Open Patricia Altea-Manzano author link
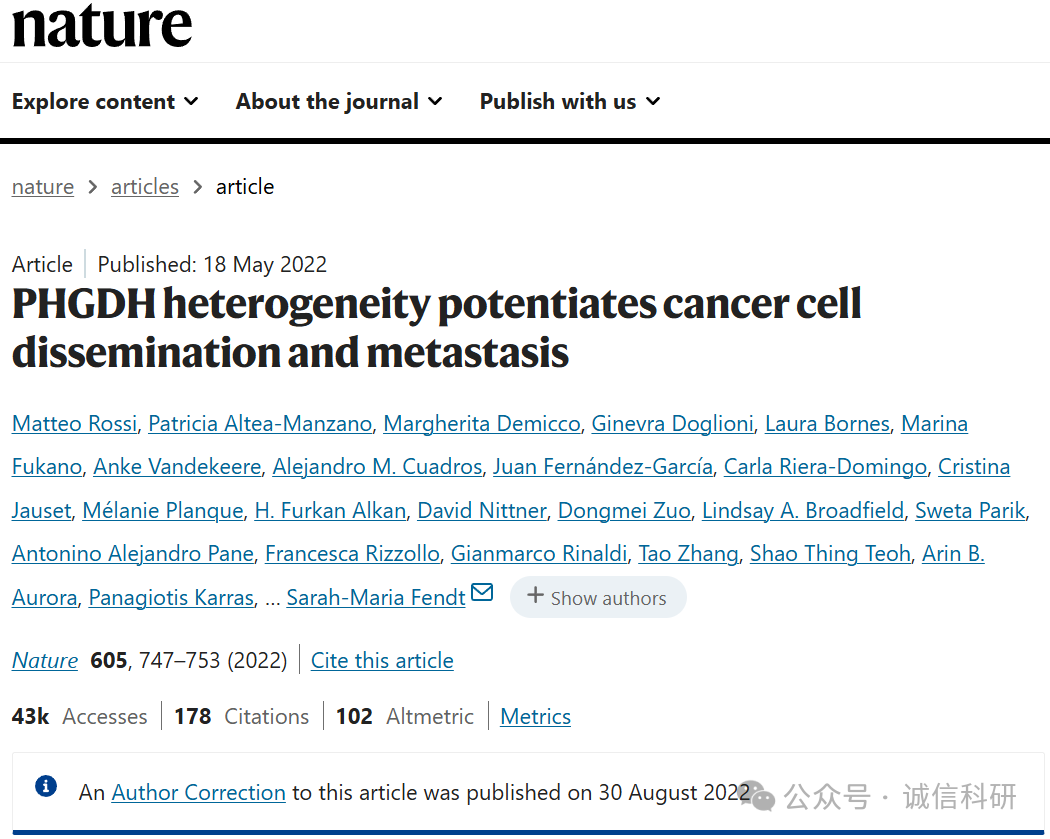Image resolution: width=1050 pixels, height=839 pixels. 260,424
